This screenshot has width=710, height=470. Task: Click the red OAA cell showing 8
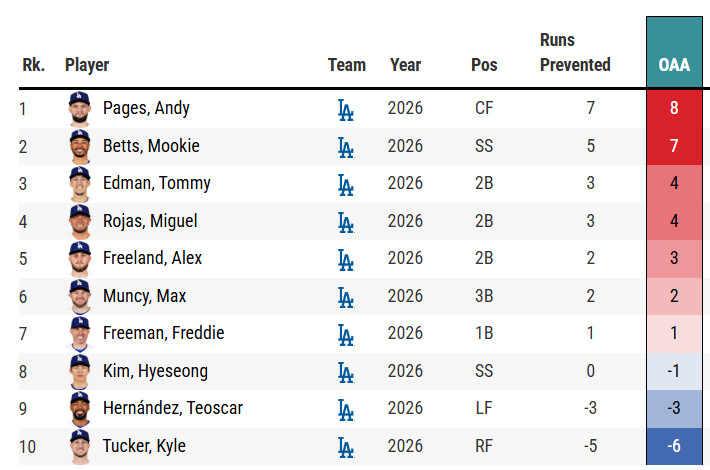click(674, 109)
